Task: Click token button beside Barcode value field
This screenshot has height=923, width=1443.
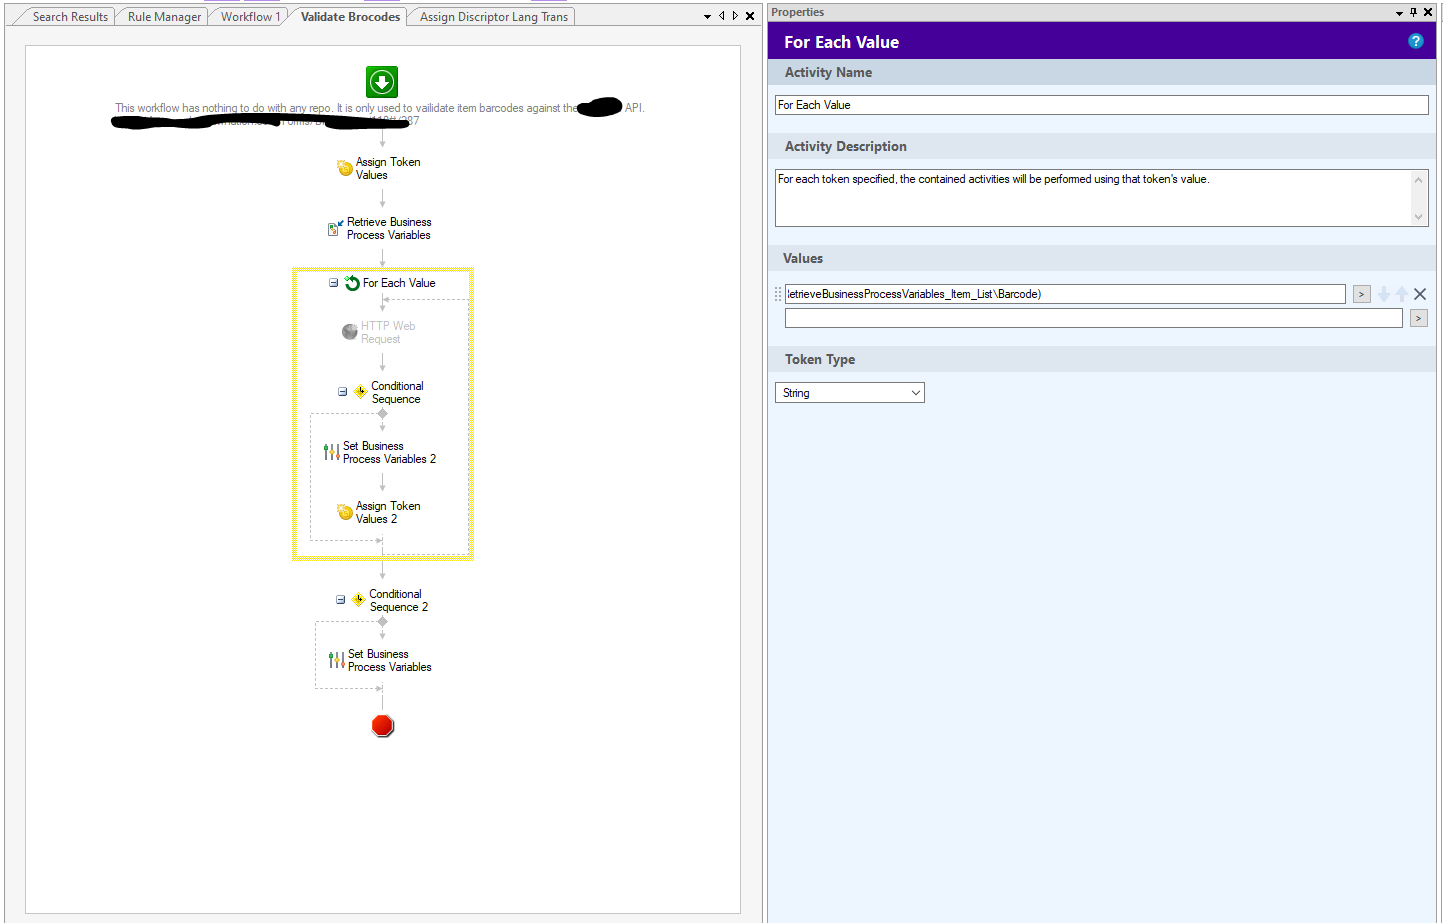Action: click(1361, 294)
